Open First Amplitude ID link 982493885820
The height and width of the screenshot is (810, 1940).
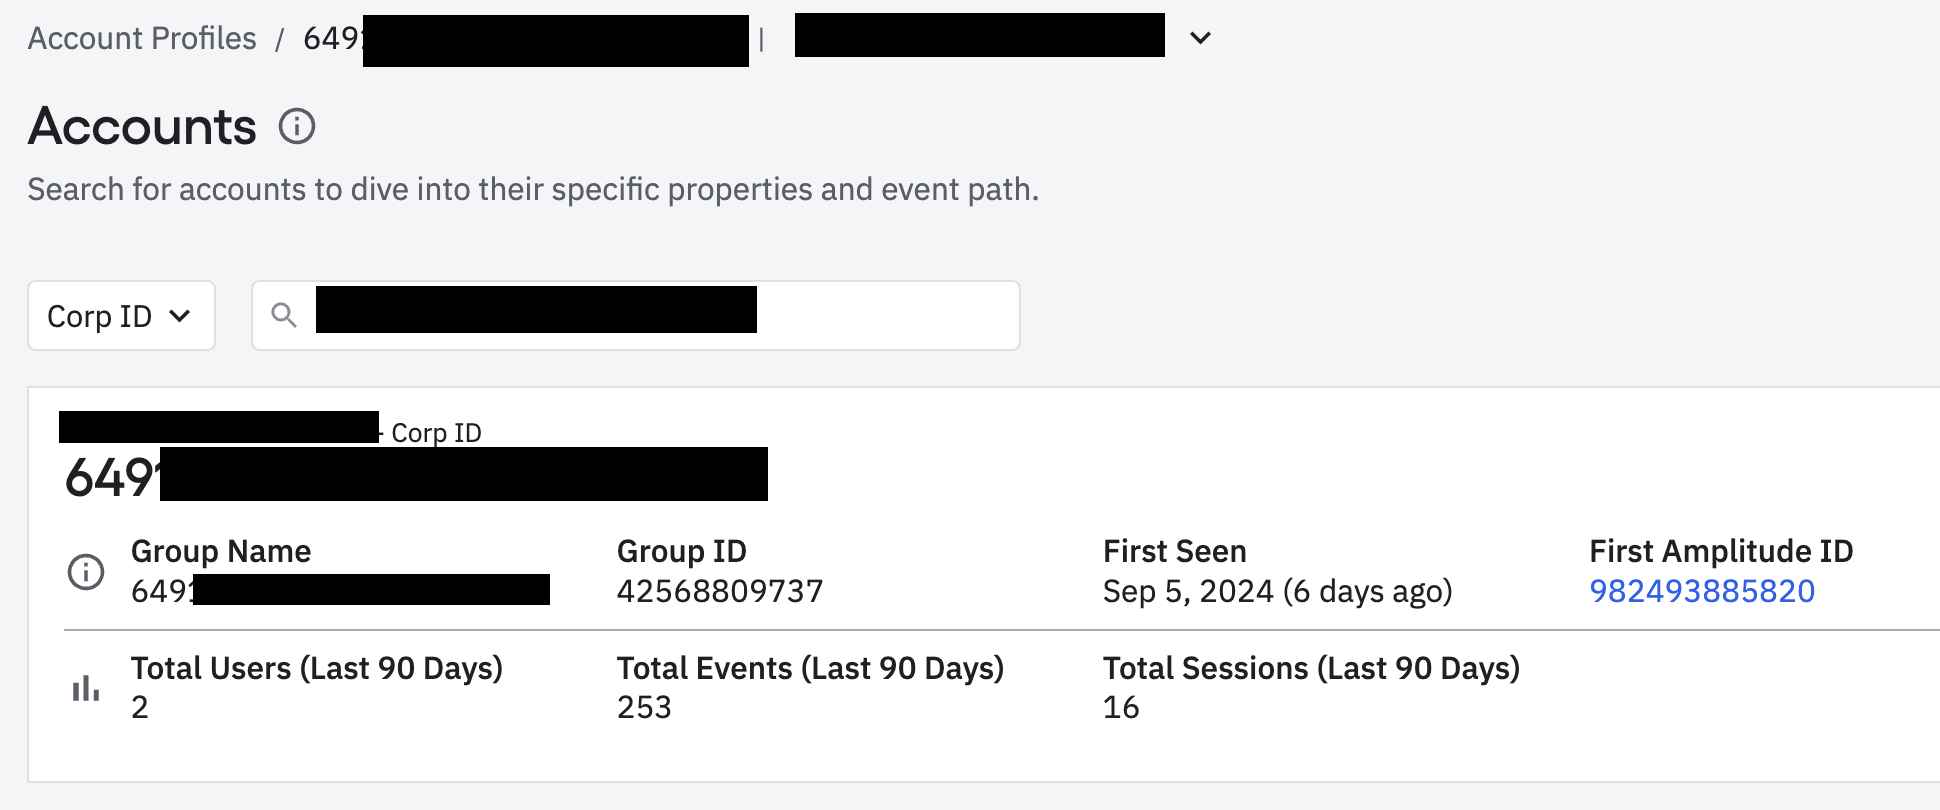[1702, 591]
